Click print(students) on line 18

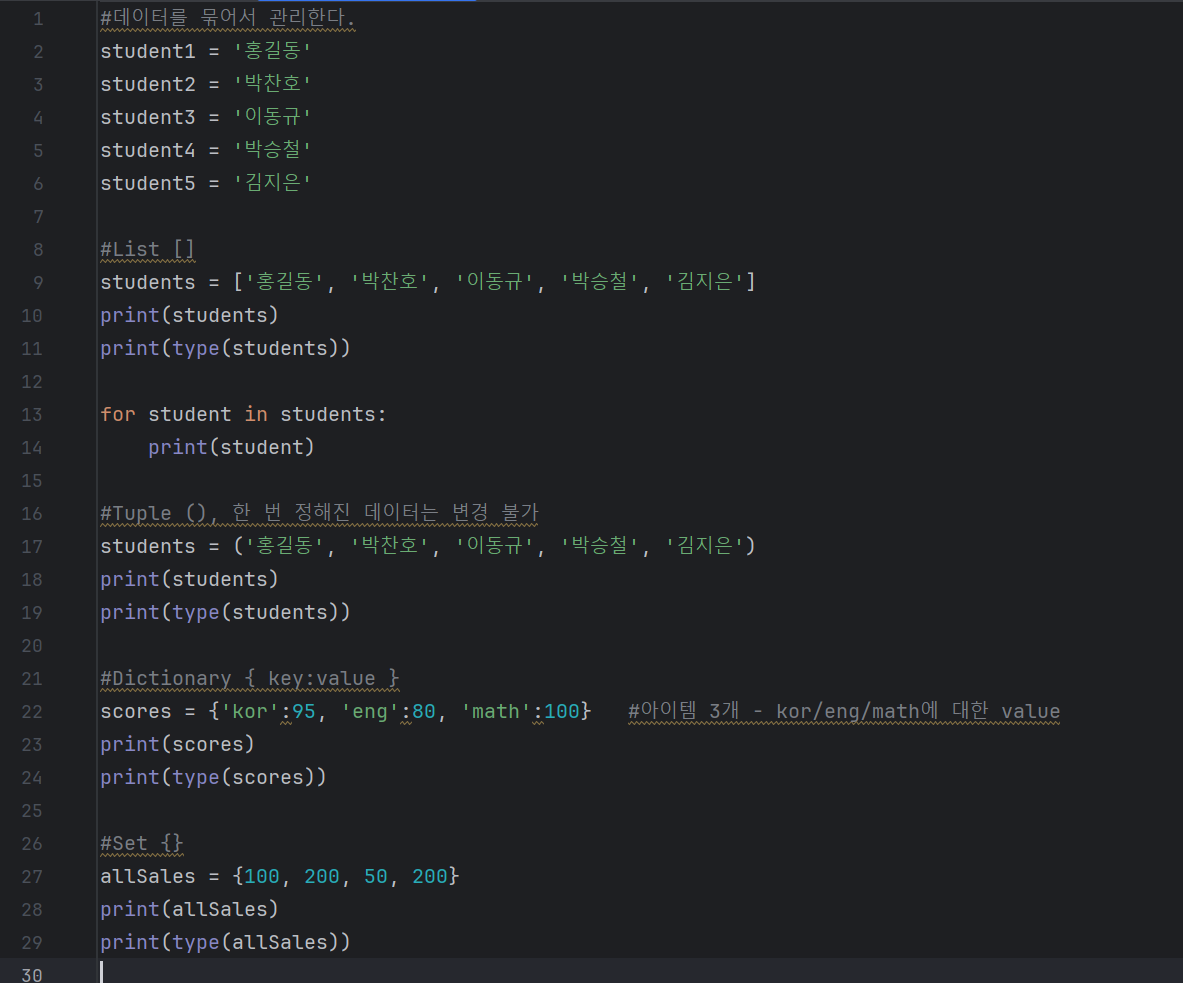[189, 579]
